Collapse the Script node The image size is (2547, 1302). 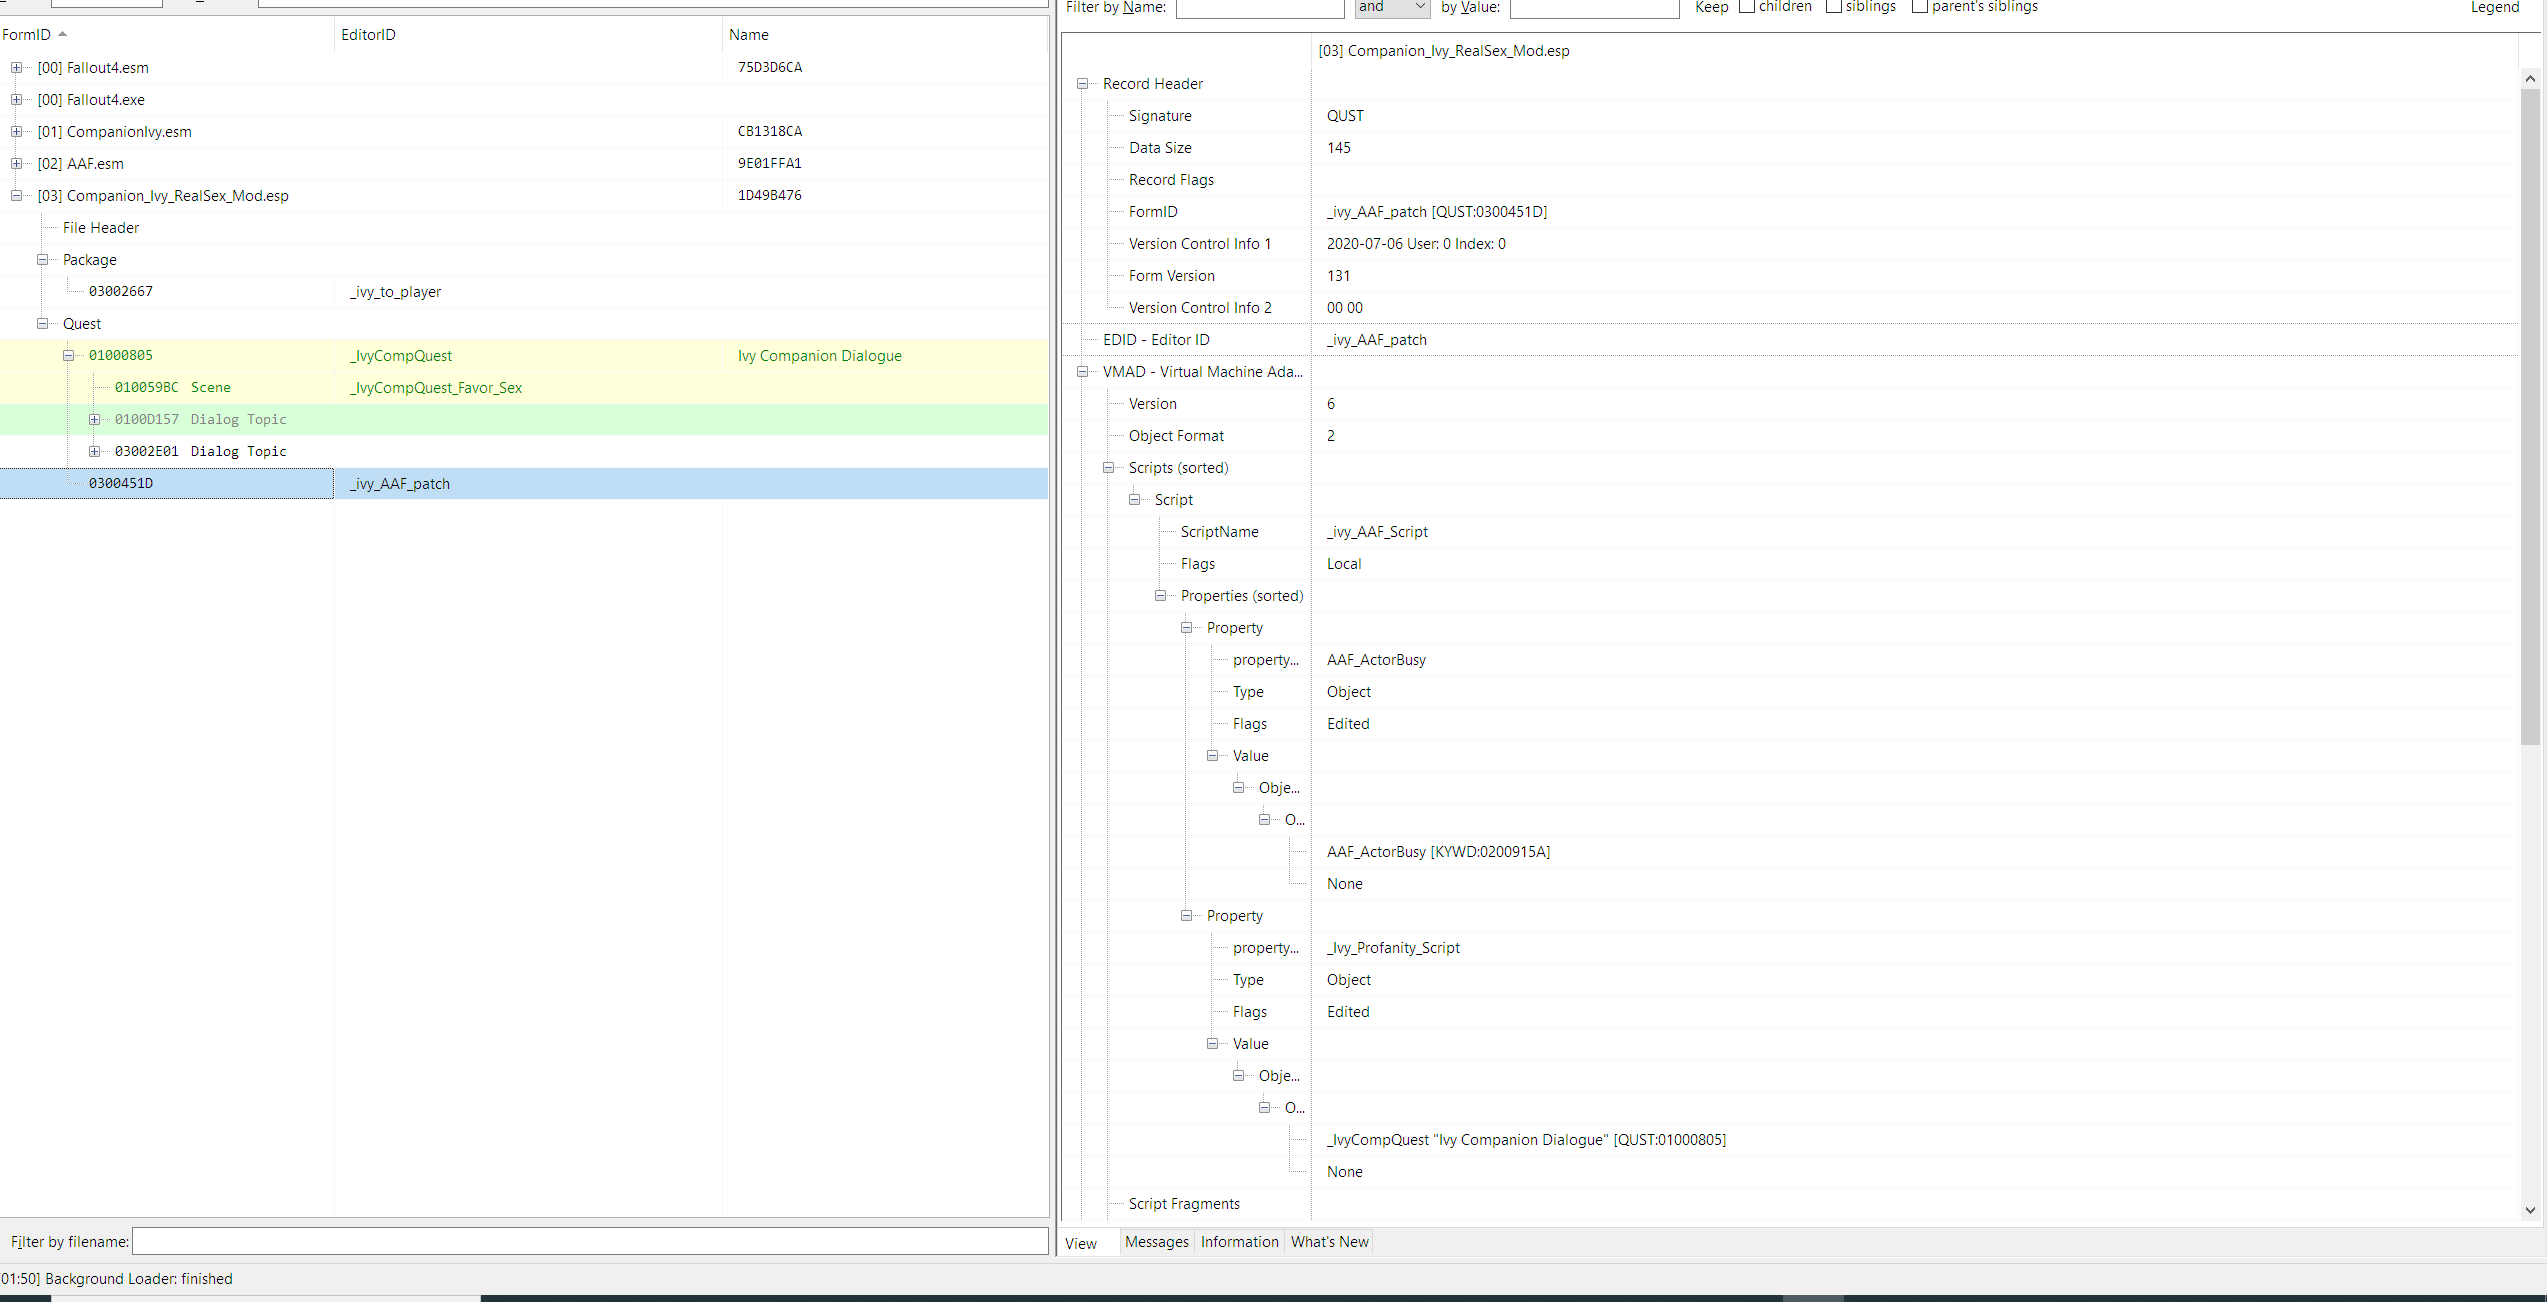coord(1134,500)
